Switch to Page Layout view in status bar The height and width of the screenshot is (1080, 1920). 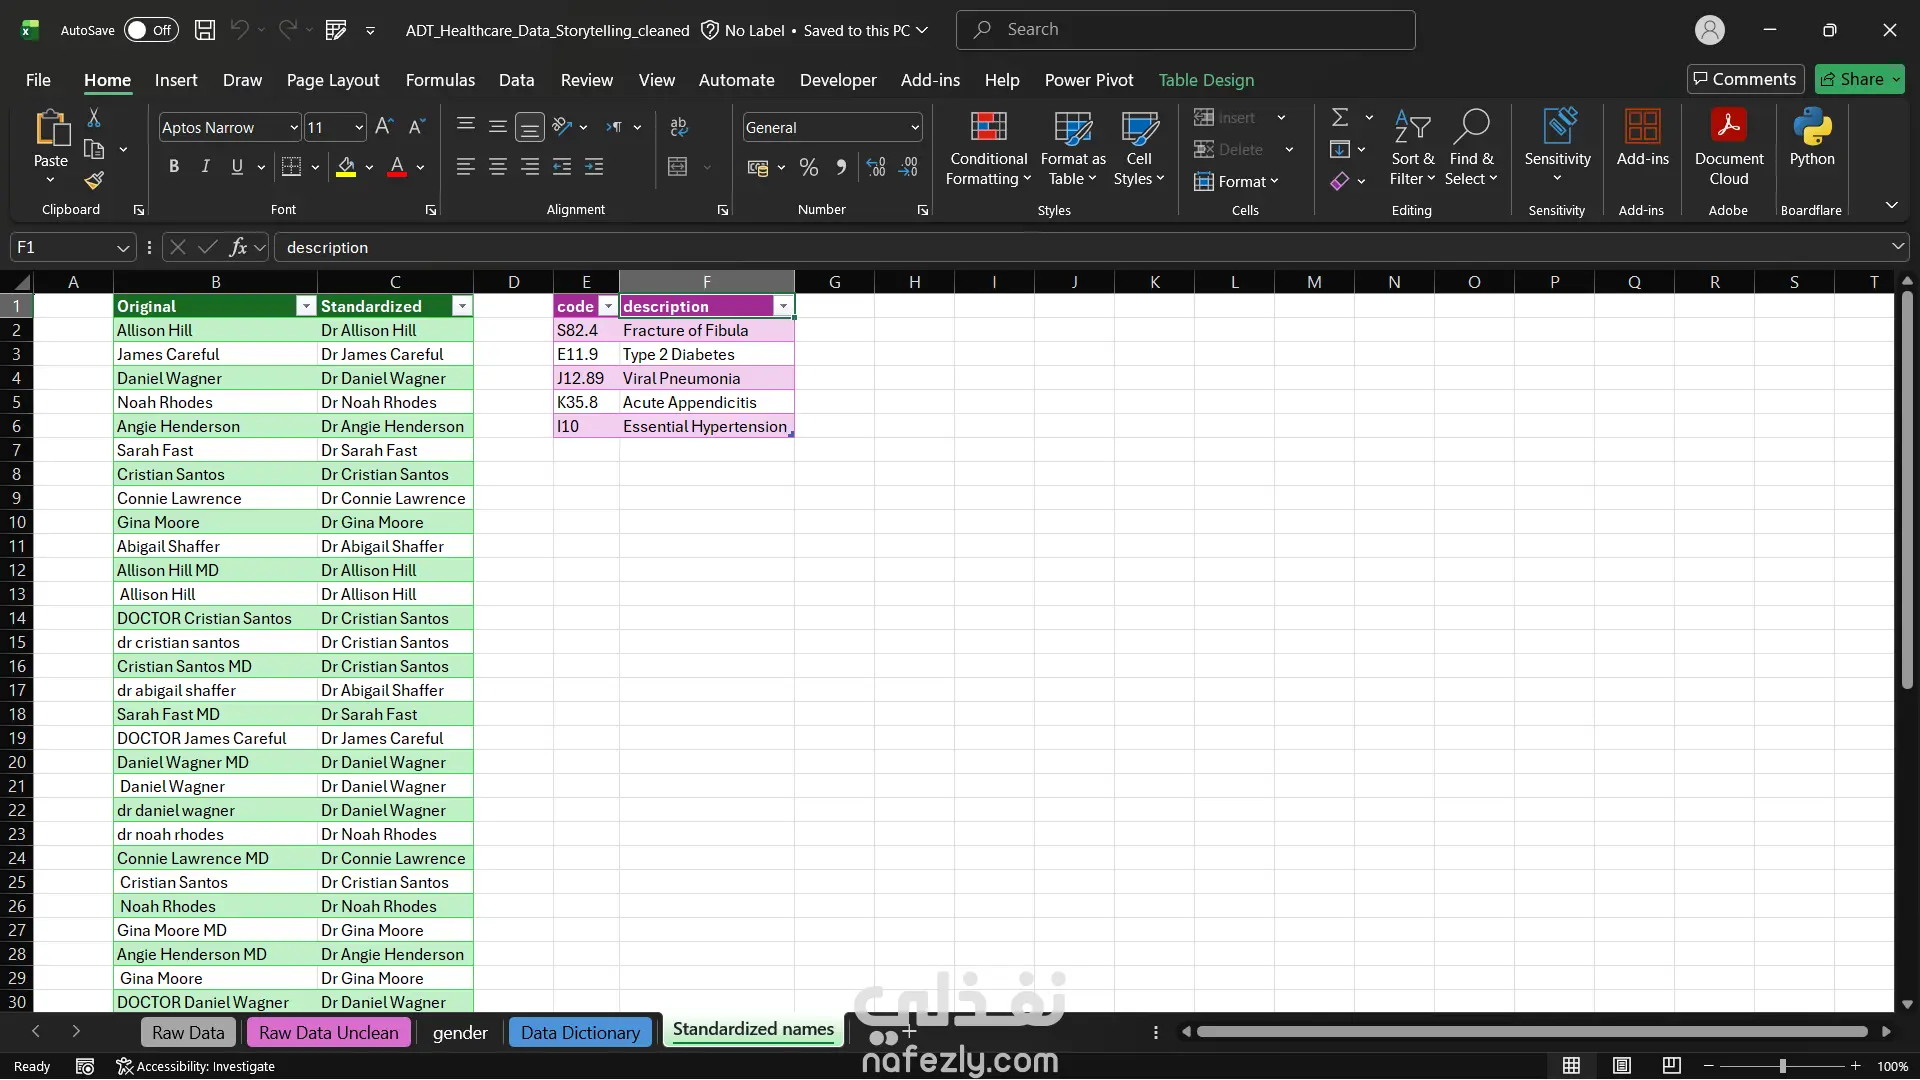tap(1622, 1066)
